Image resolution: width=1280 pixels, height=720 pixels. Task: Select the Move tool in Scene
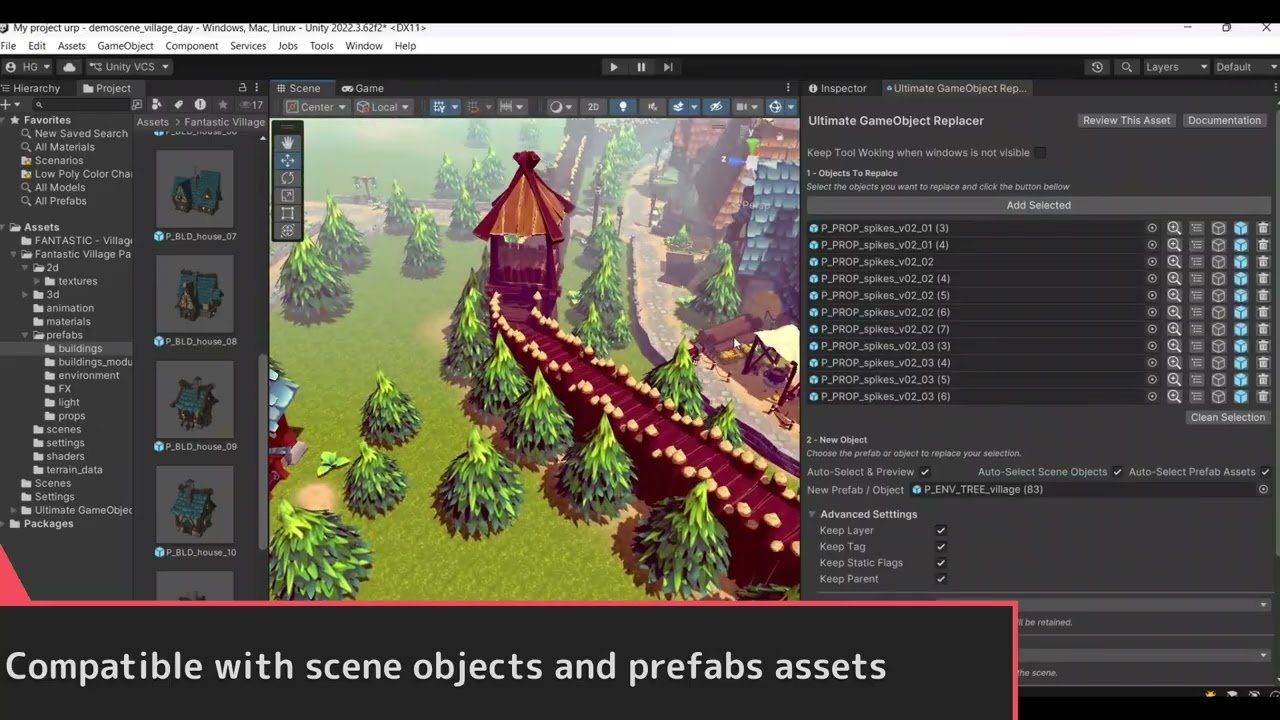(288, 160)
